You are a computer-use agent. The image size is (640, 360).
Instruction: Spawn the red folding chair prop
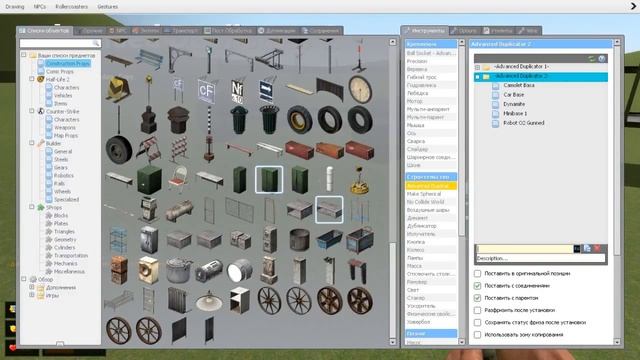(x=178, y=180)
